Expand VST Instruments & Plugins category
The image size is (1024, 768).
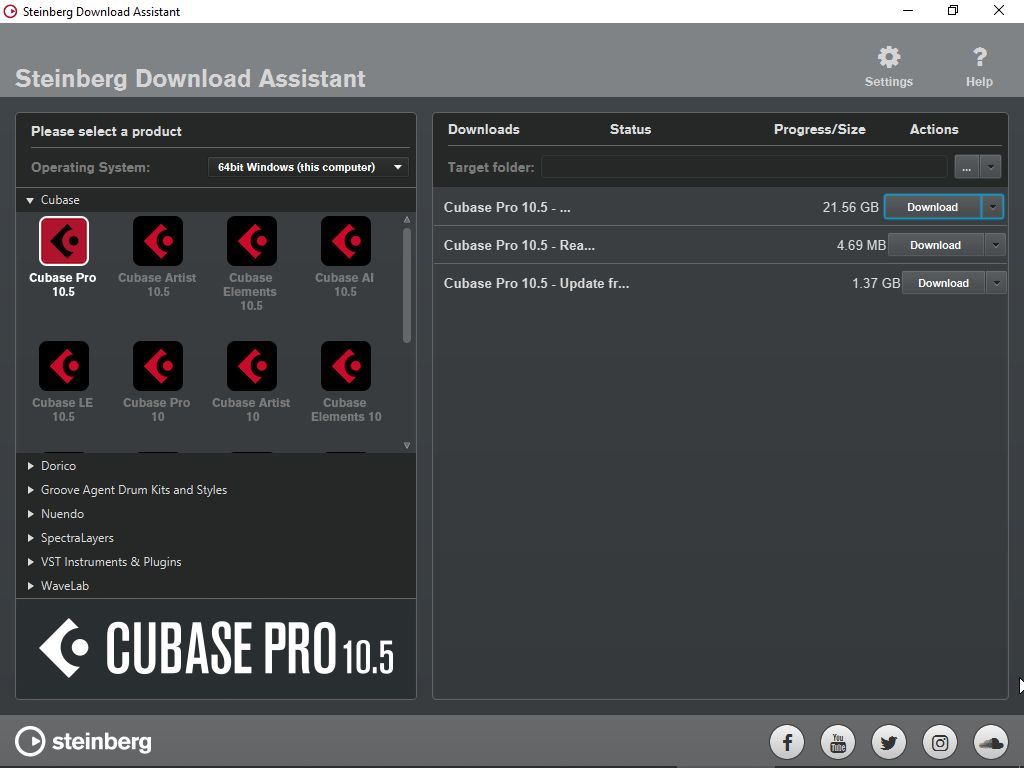click(30, 562)
